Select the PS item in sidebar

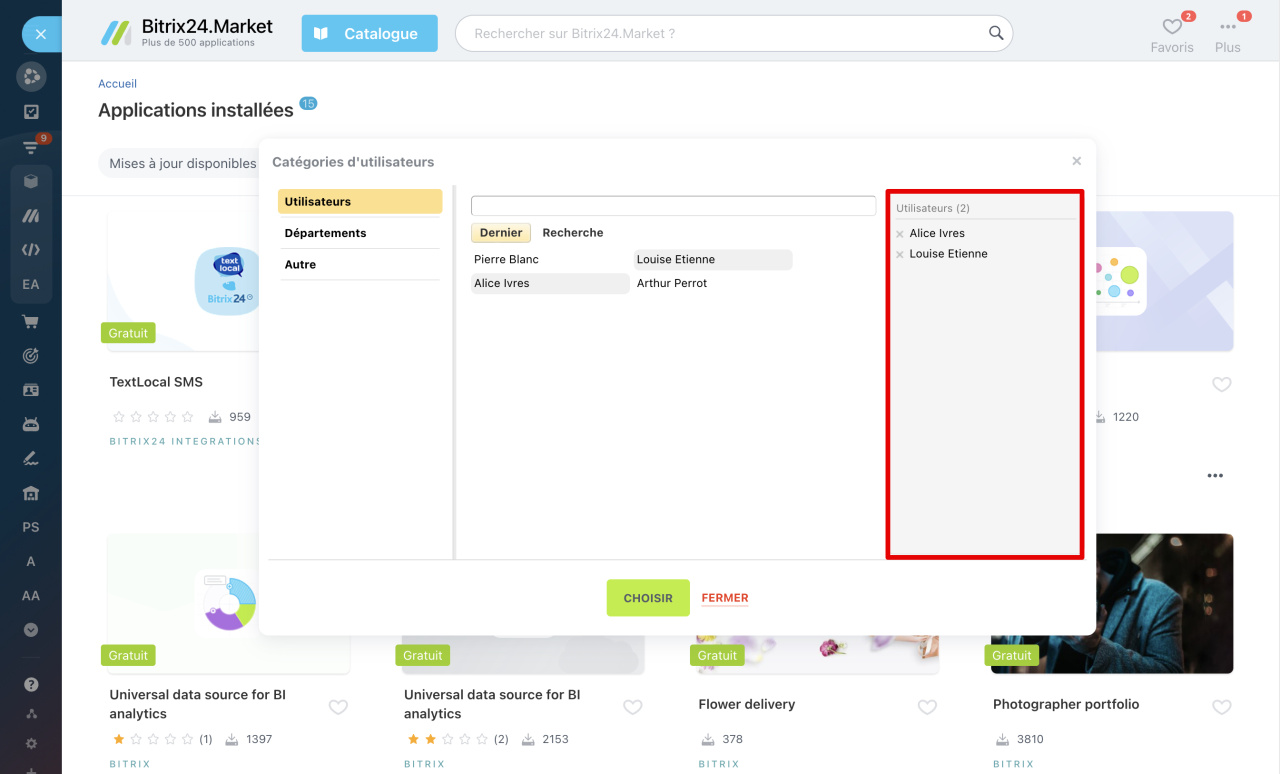pos(31,527)
